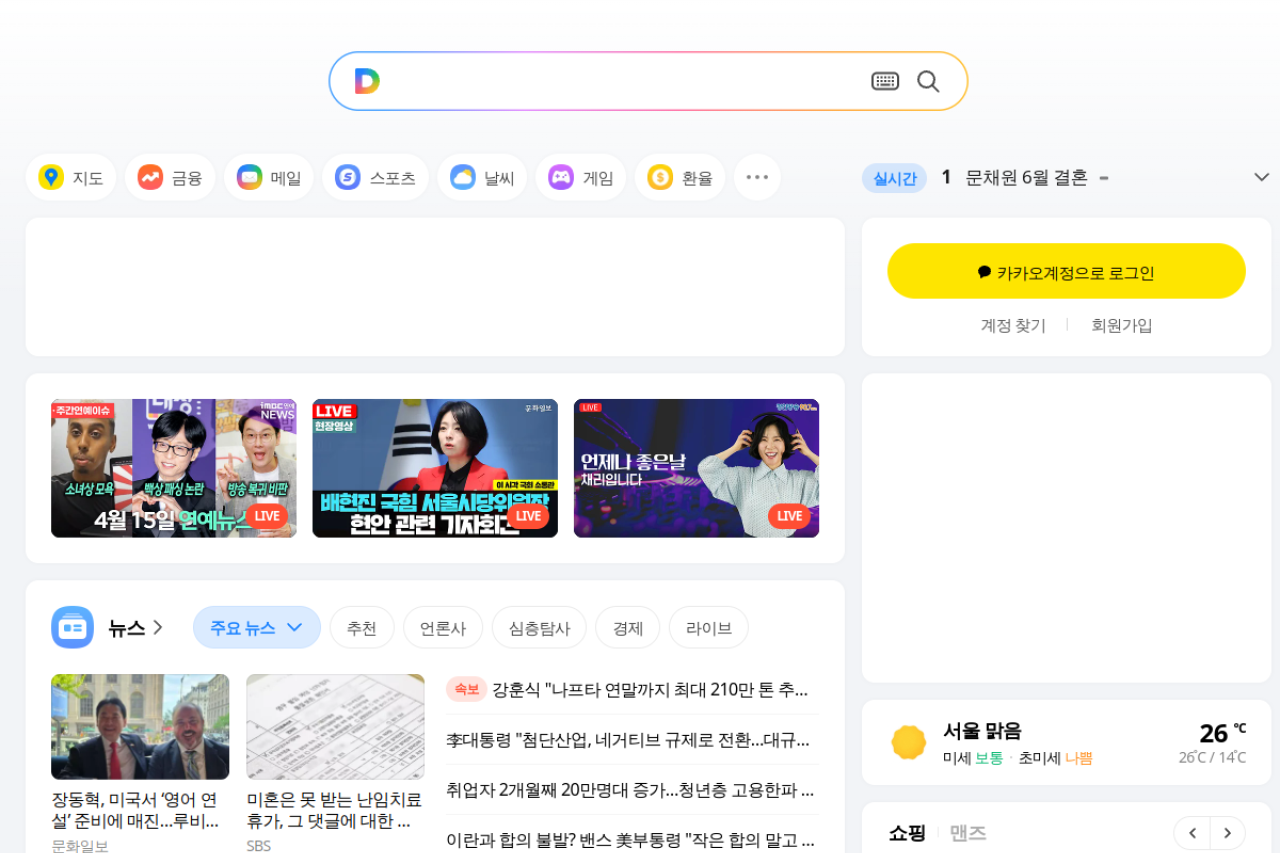Click 계정 찾기 link
The image size is (1280, 853).
point(1013,325)
